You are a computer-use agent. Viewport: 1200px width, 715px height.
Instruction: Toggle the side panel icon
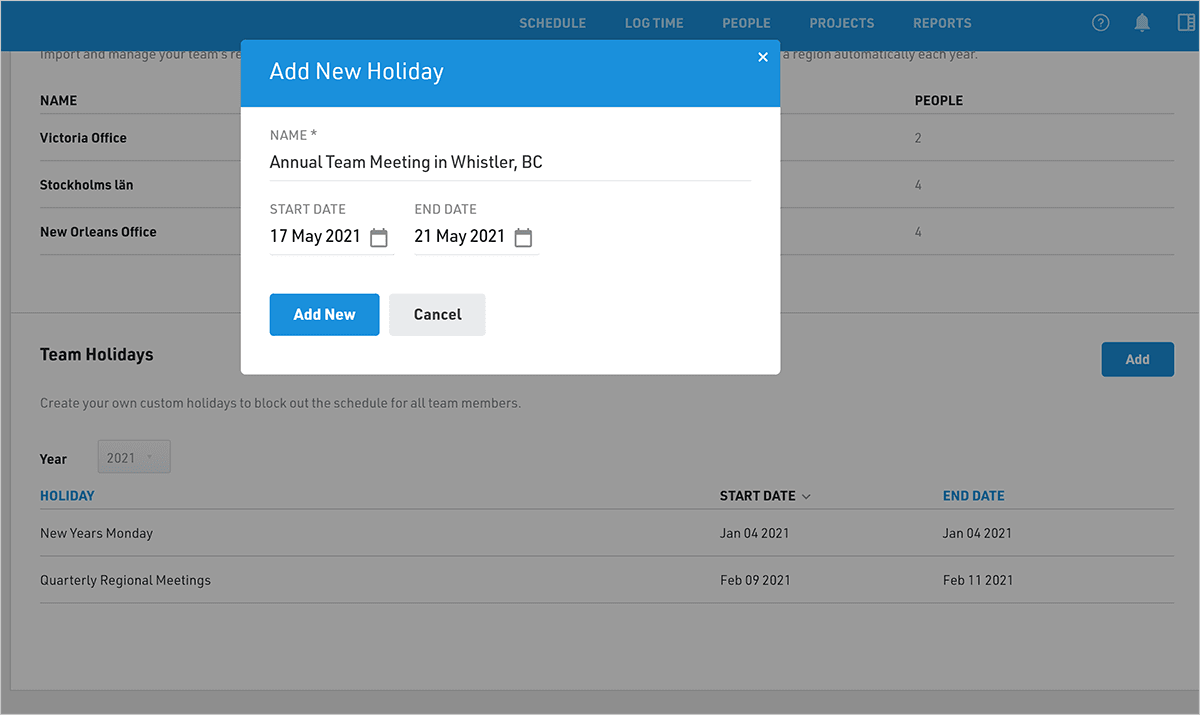tap(1186, 23)
